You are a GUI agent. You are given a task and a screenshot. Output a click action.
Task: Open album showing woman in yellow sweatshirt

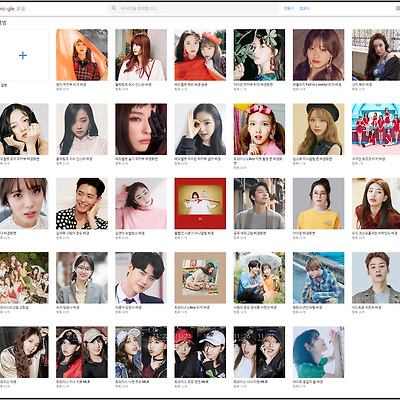pyautogui.click(x=318, y=203)
